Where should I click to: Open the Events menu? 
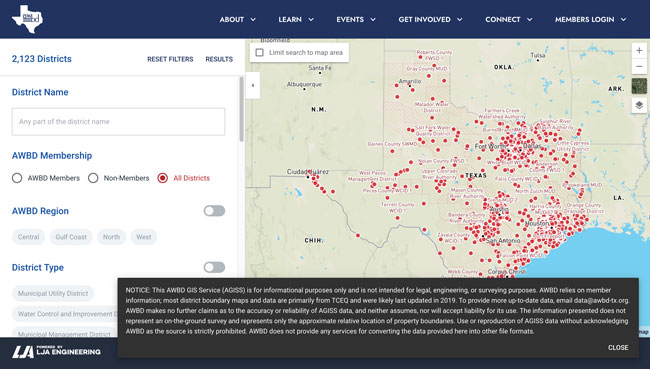click(356, 19)
